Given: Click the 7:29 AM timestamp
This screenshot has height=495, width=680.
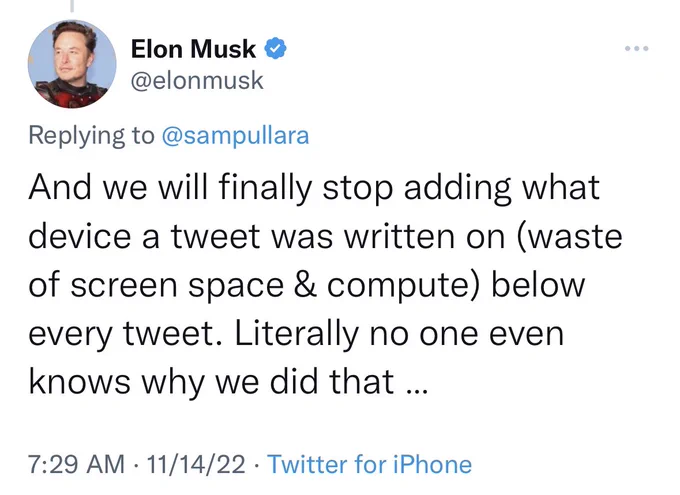Looking at the screenshot, I should tap(76, 464).
